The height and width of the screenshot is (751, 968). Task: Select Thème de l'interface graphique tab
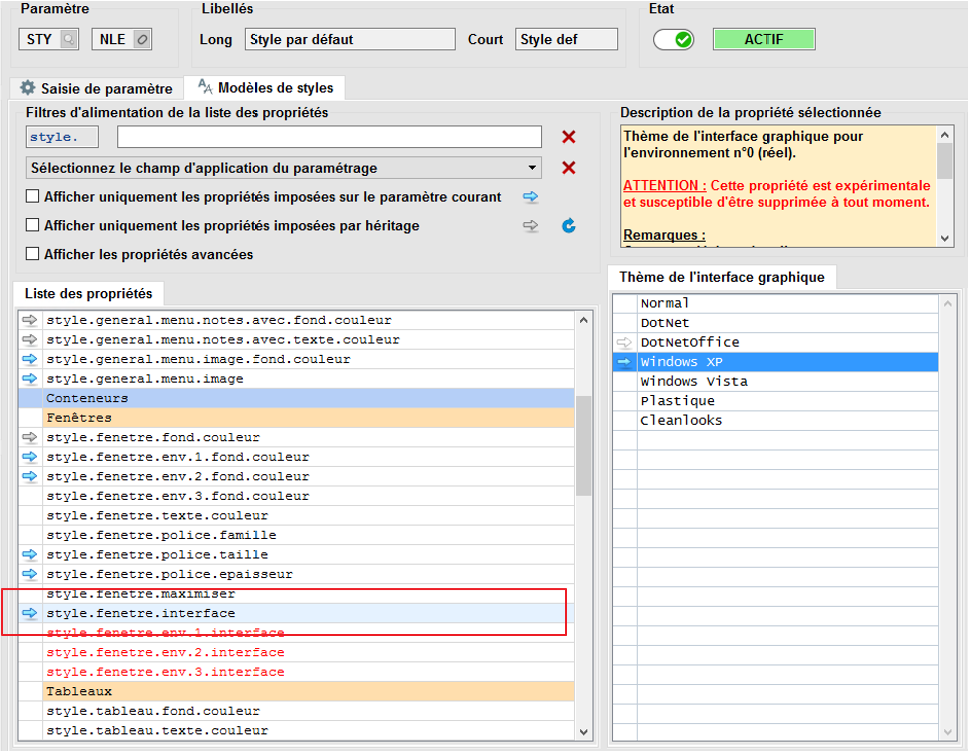coord(722,277)
